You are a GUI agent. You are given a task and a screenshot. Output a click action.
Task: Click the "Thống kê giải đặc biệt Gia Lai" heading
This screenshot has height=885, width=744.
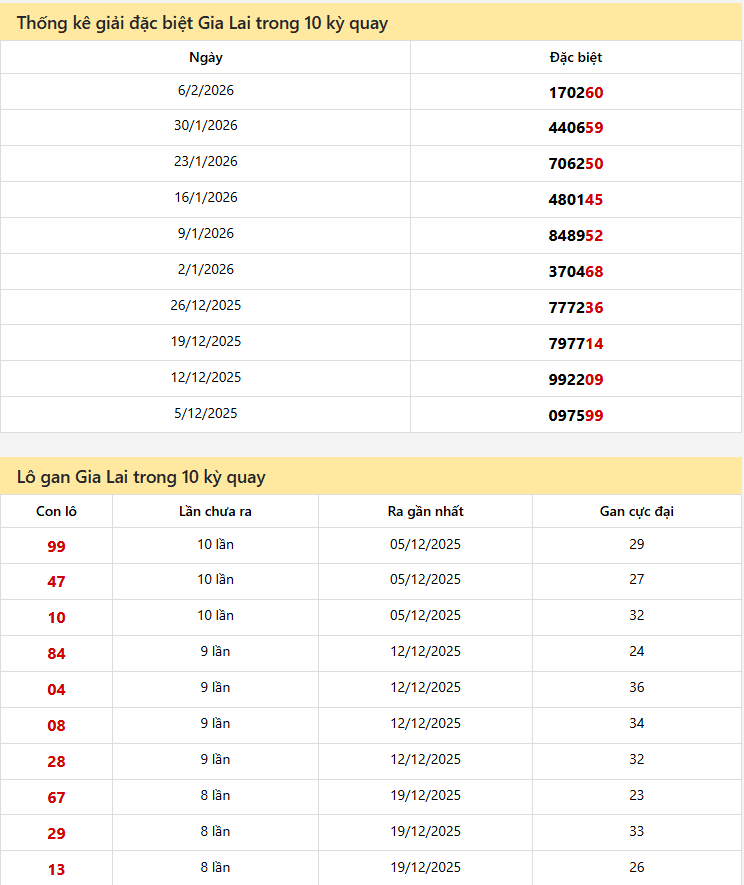click(x=202, y=23)
